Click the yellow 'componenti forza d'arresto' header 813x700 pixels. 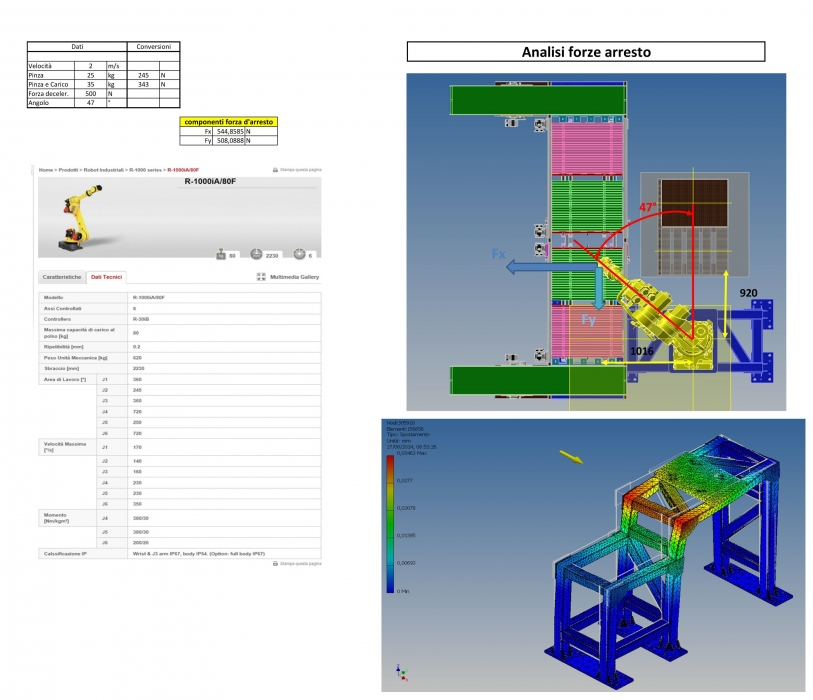coord(227,122)
